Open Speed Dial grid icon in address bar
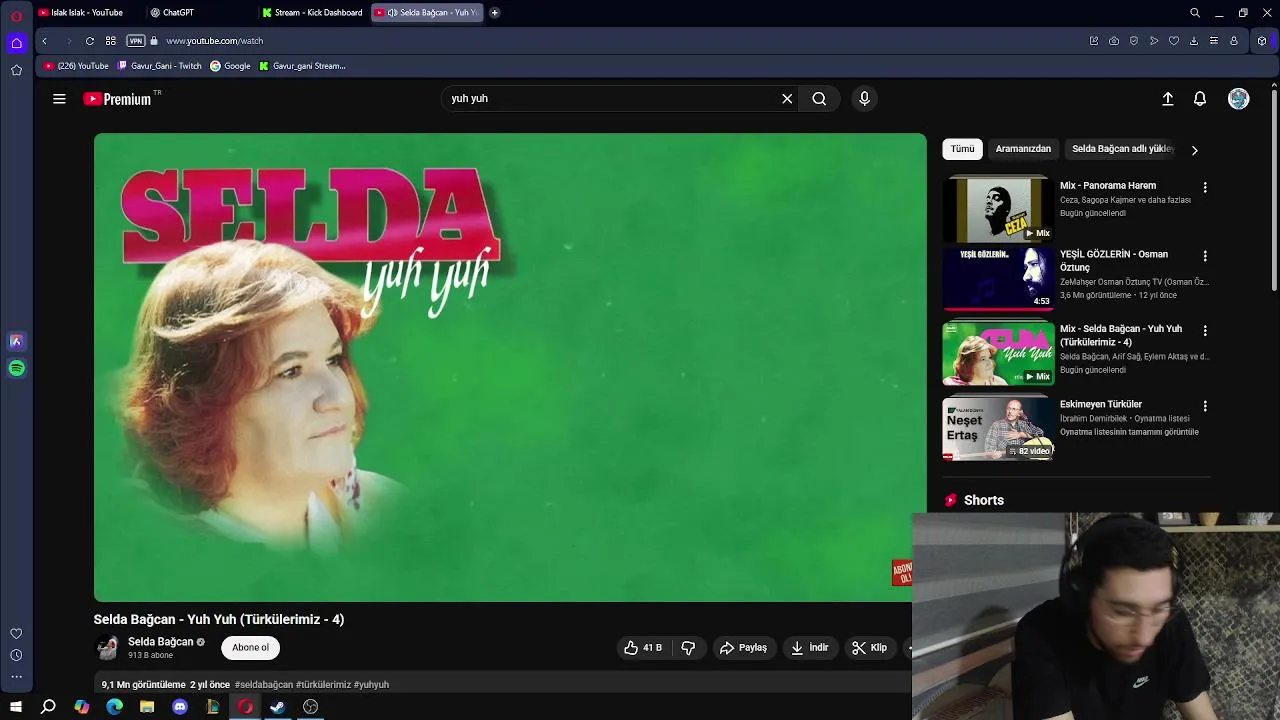Image resolution: width=1280 pixels, height=720 pixels. (111, 41)
